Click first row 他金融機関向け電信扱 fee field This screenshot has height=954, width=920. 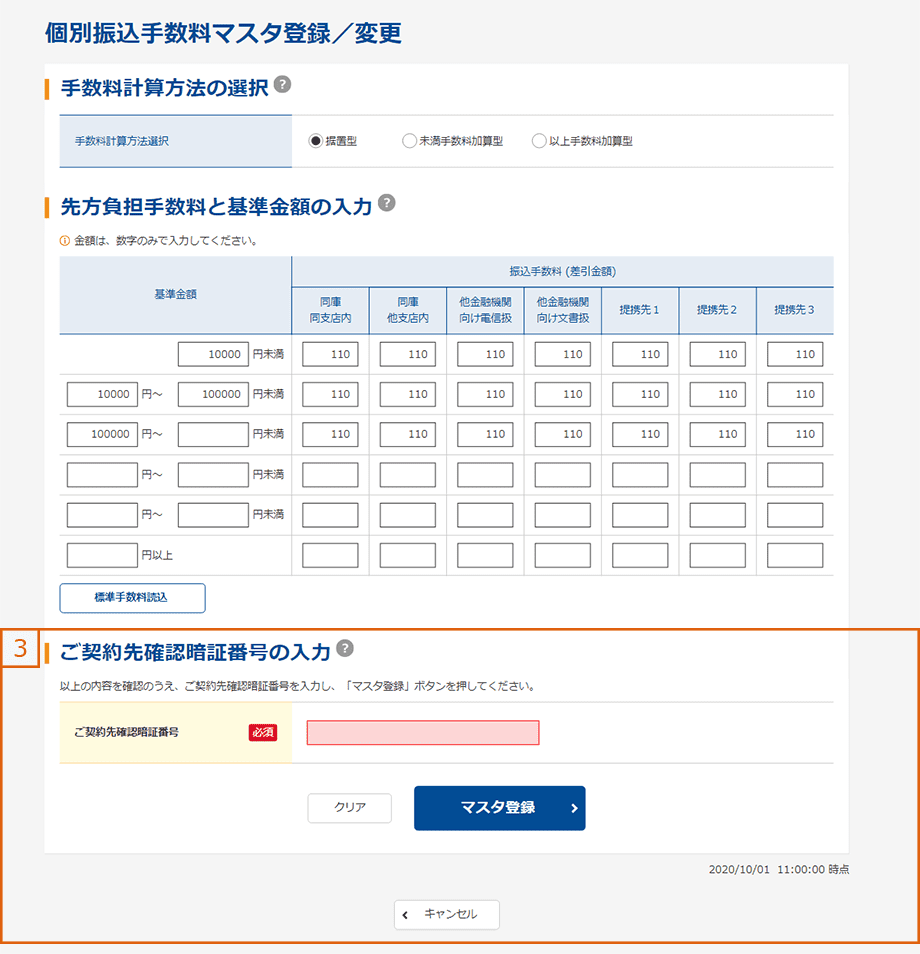pyautogui.click(x=485, y=354)
